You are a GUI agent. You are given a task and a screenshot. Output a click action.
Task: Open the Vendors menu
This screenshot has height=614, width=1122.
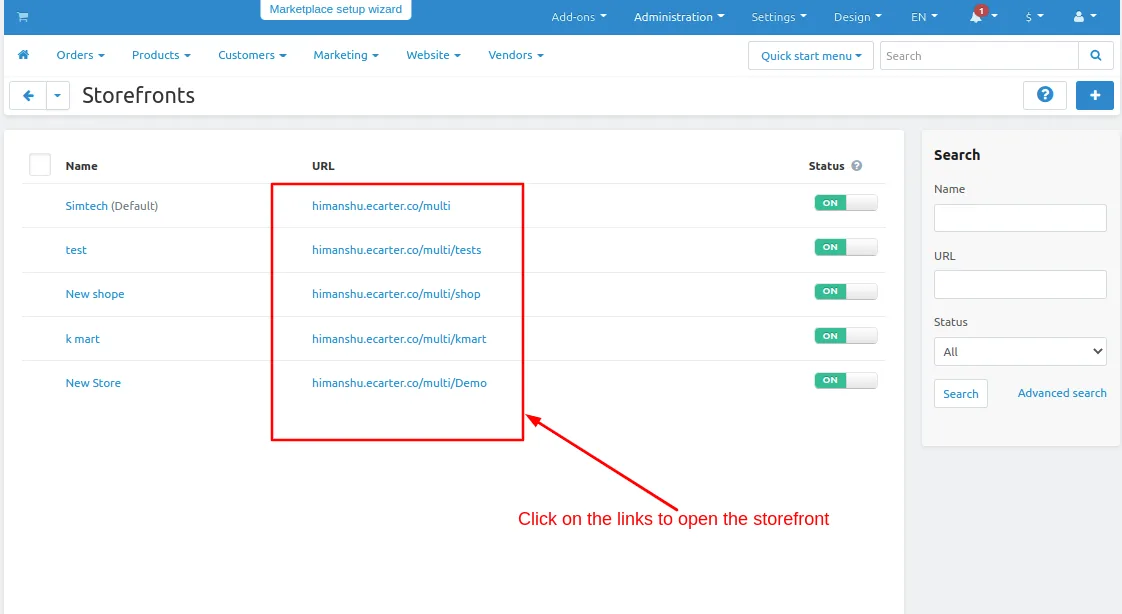coord(516,55)
